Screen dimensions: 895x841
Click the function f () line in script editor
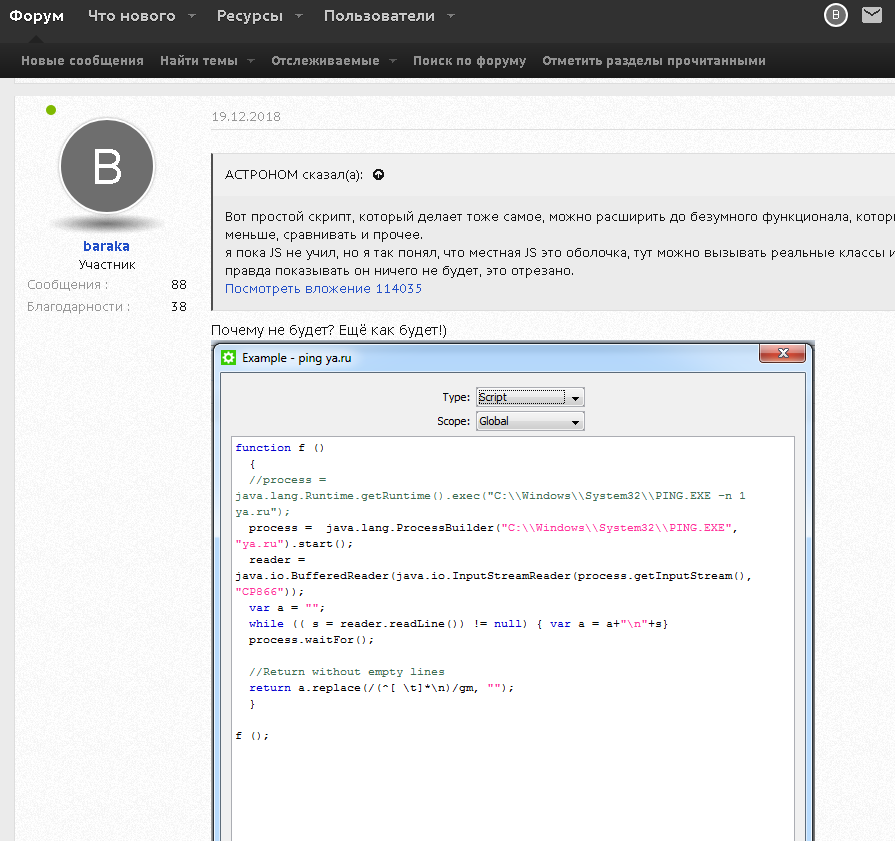(280, 448)
